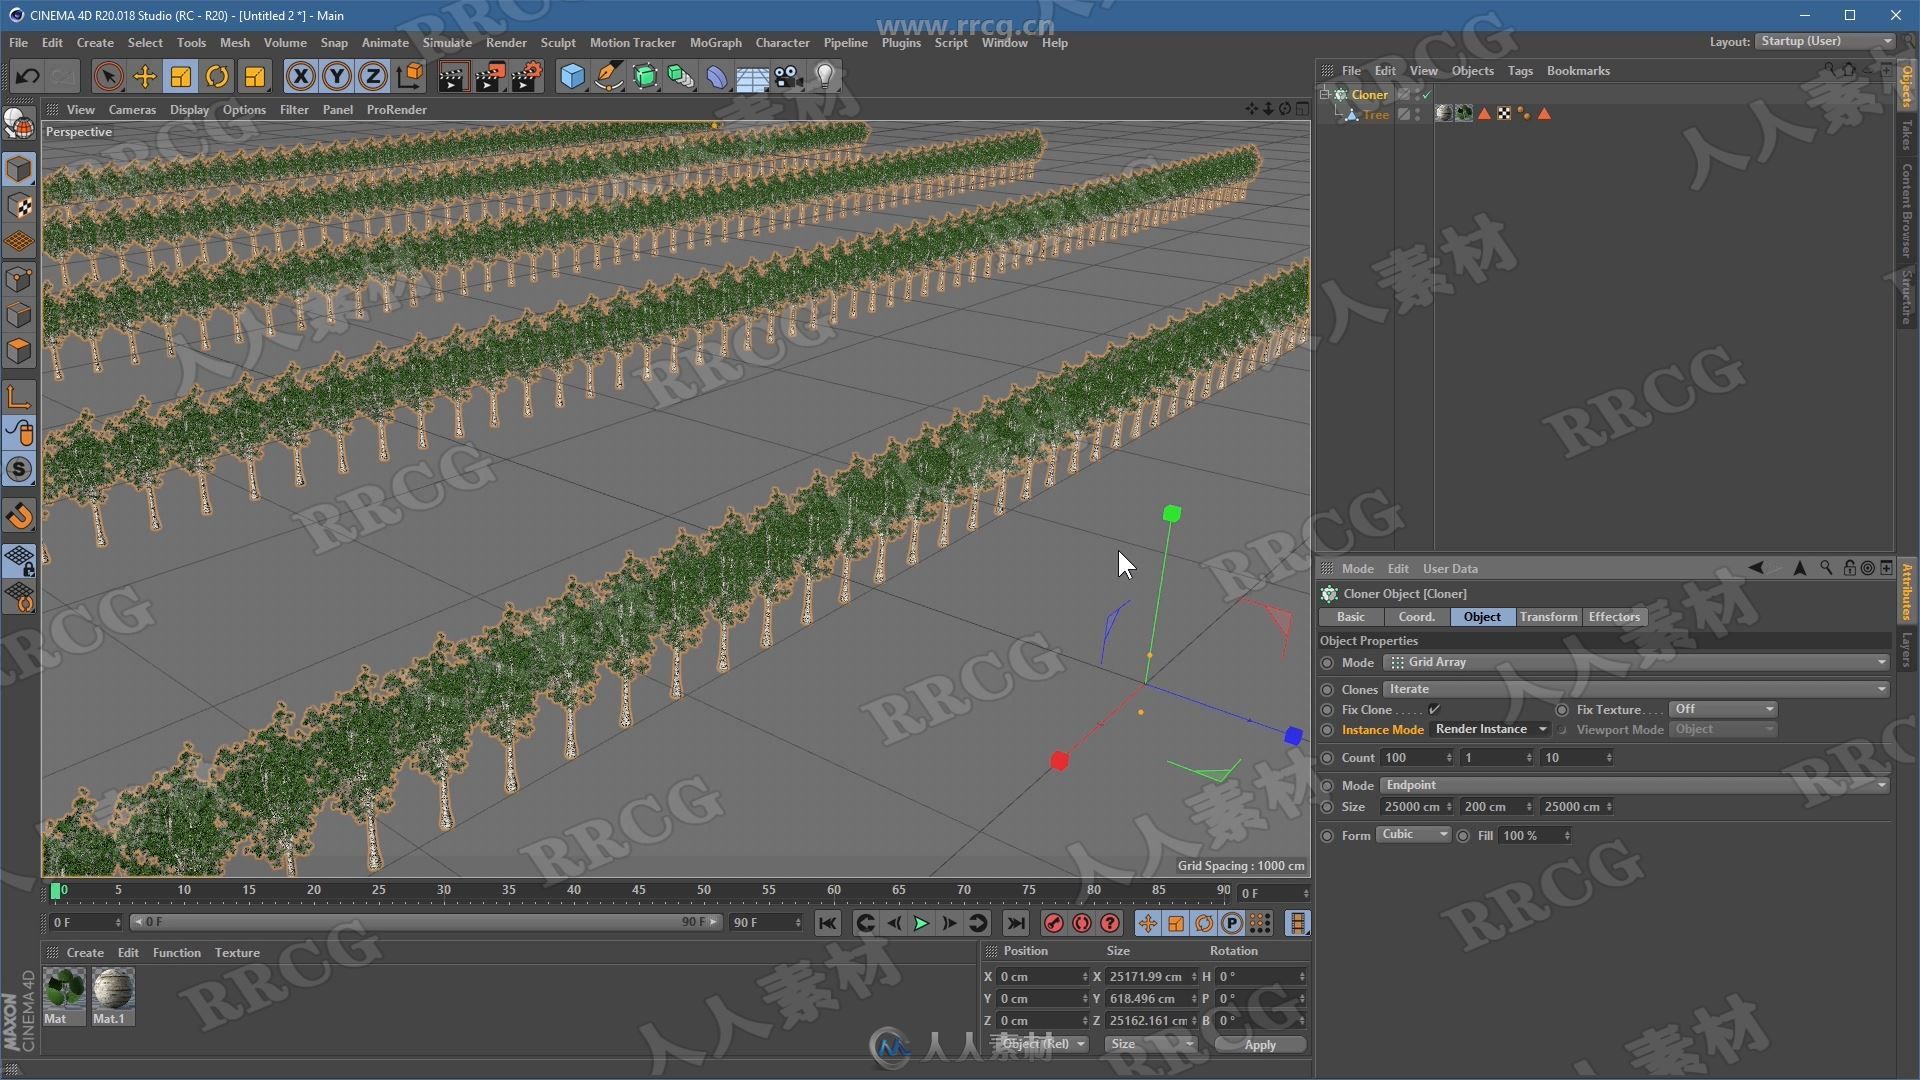Toggle keyframe circle next to Count
The width and height of the screenshot is (1920, 1080).
click(1327, 758)
